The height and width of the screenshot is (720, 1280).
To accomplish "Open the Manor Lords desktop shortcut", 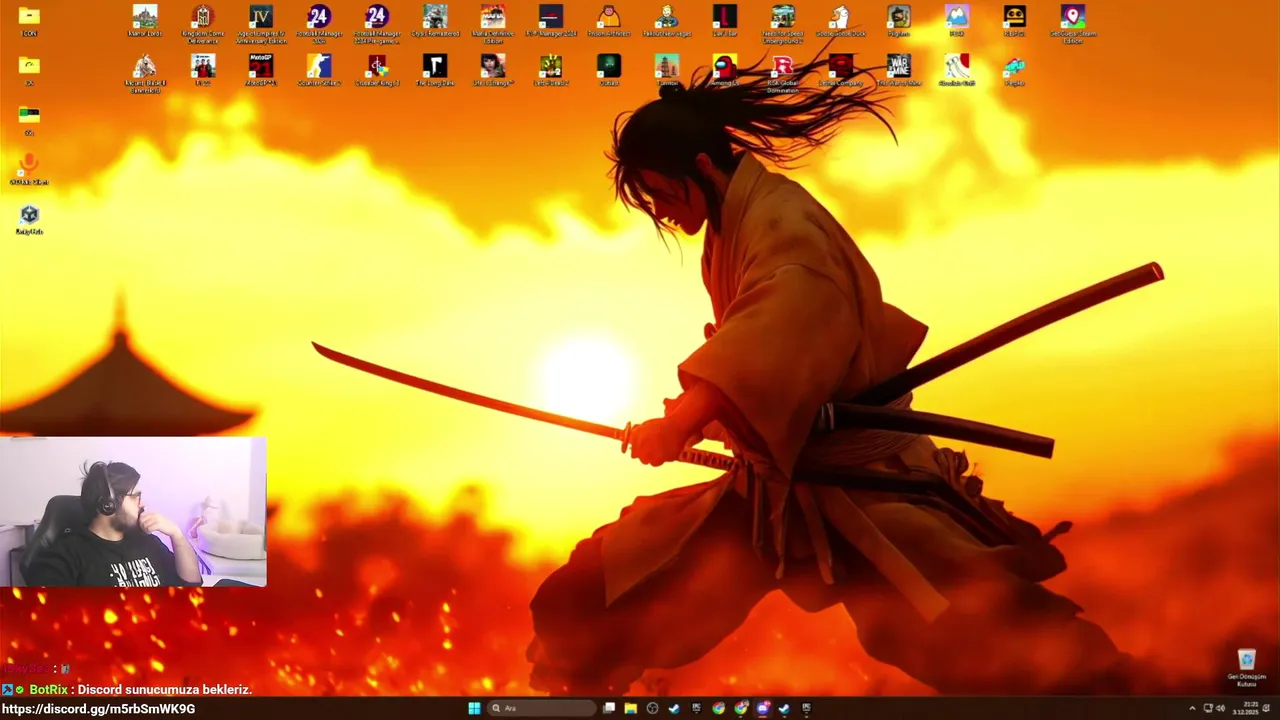I will (145, 22).
